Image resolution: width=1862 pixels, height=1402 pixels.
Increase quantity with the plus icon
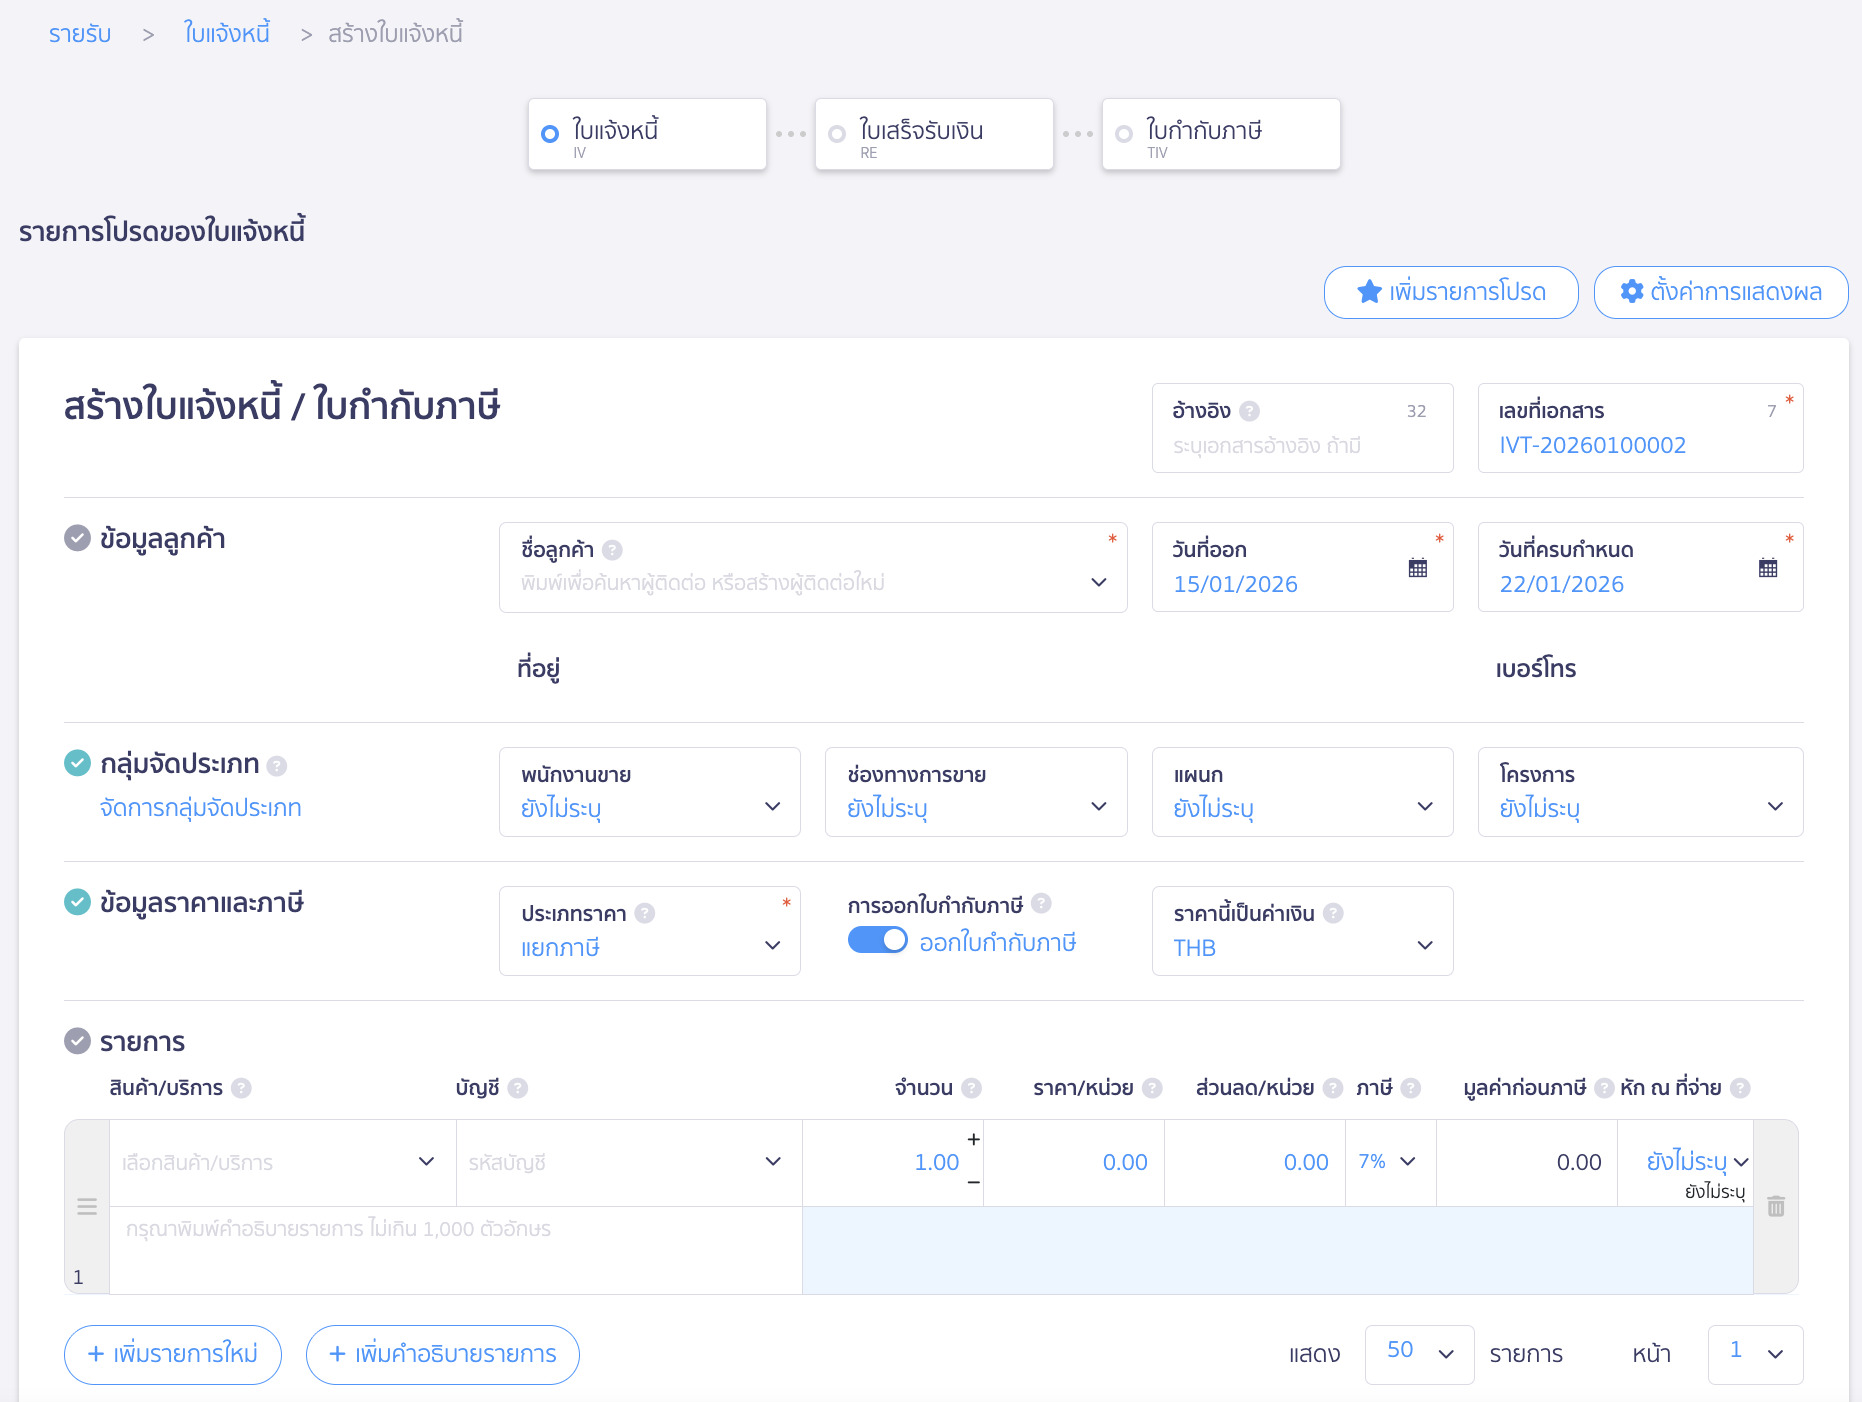[973, 1140]
